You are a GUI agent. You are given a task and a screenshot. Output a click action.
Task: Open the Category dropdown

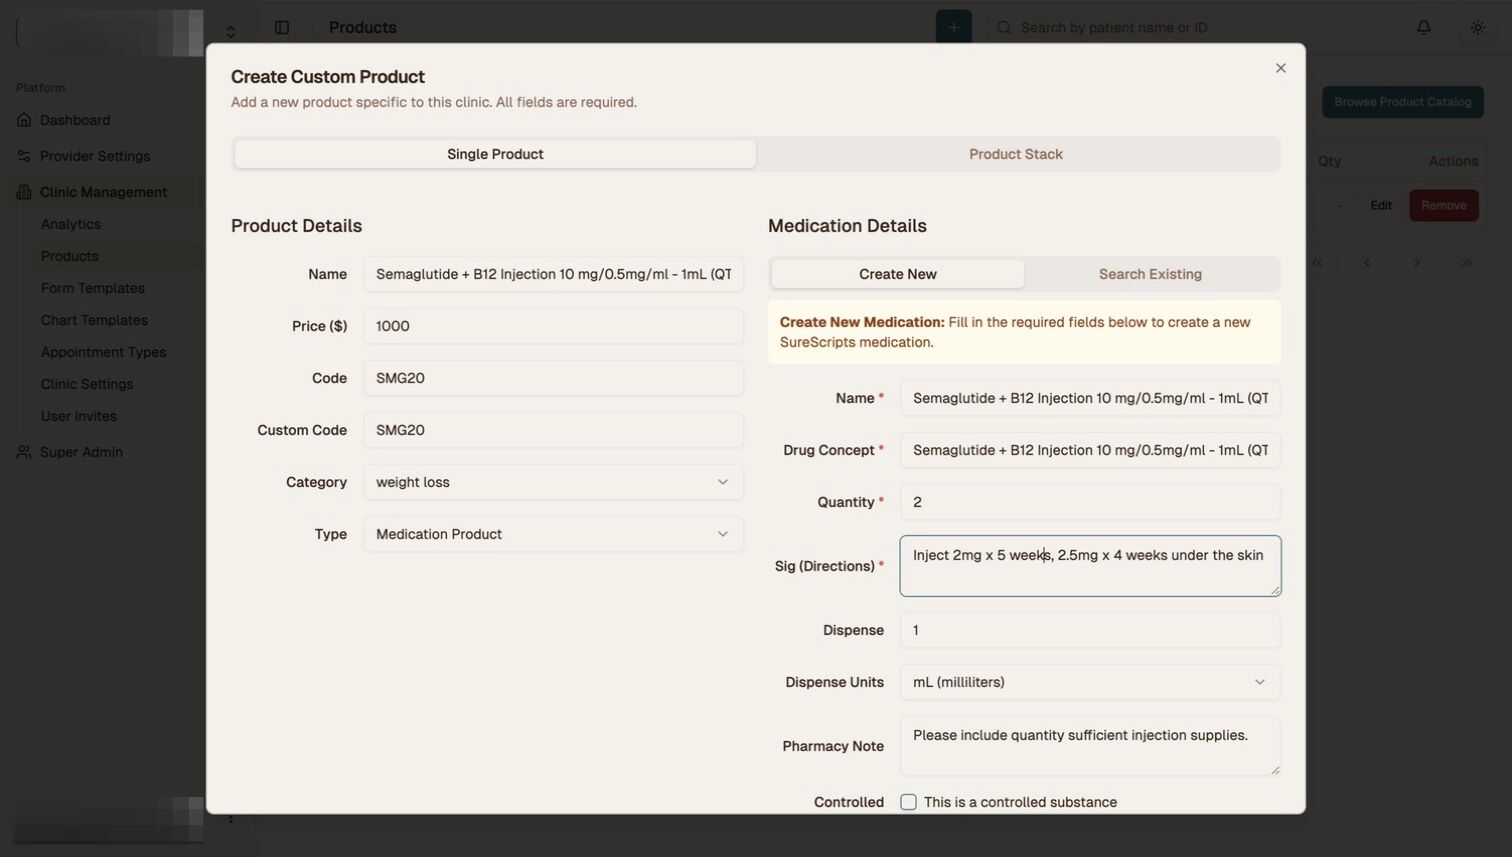pyautogui.click(x=553, y=482)
